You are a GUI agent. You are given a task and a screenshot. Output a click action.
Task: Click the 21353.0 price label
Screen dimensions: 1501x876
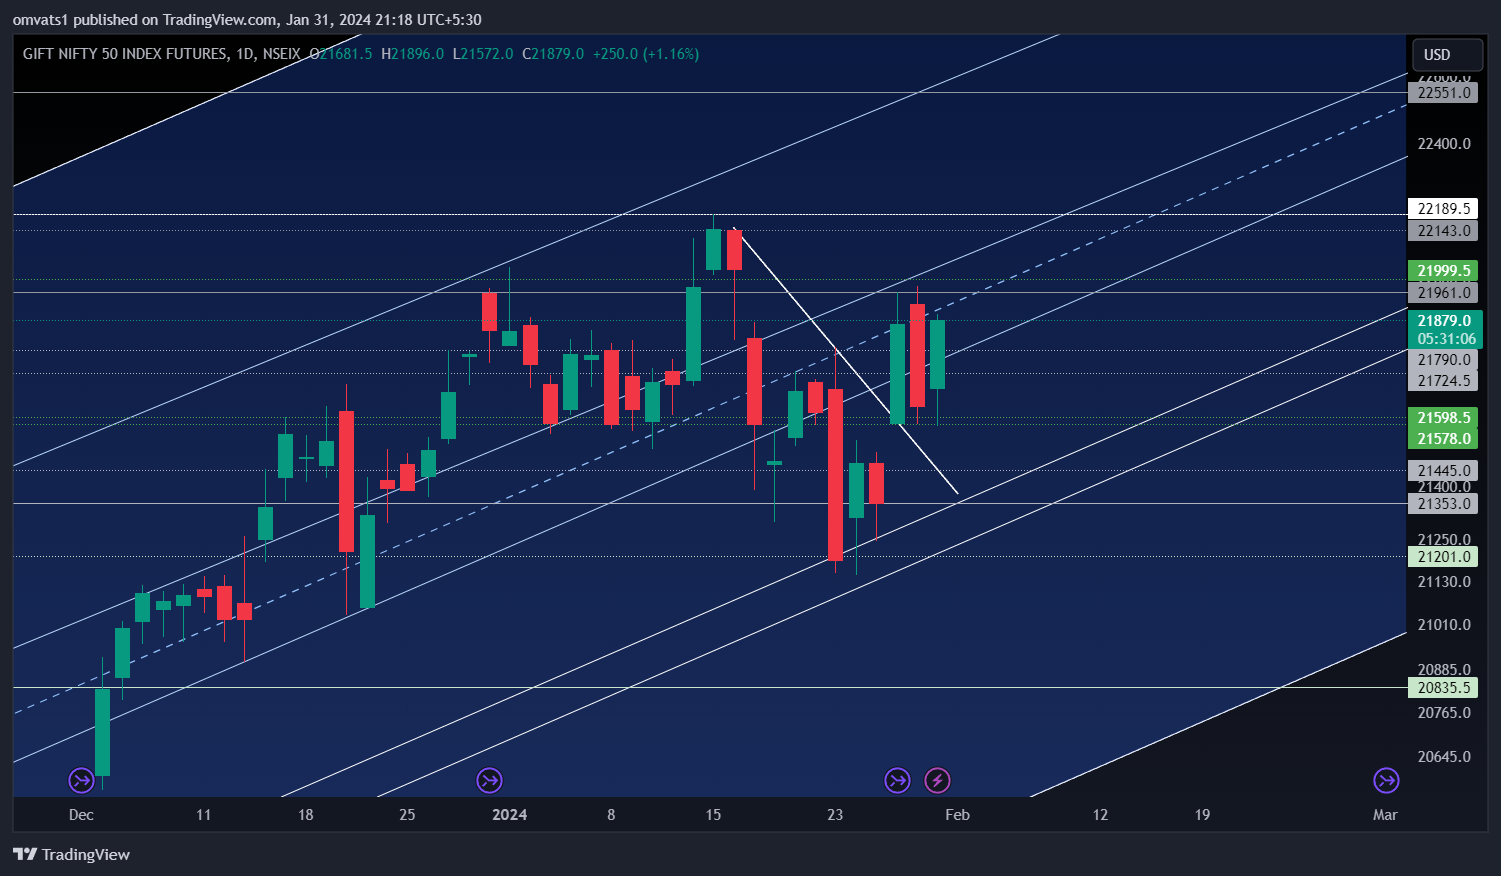click(1445, 504)
